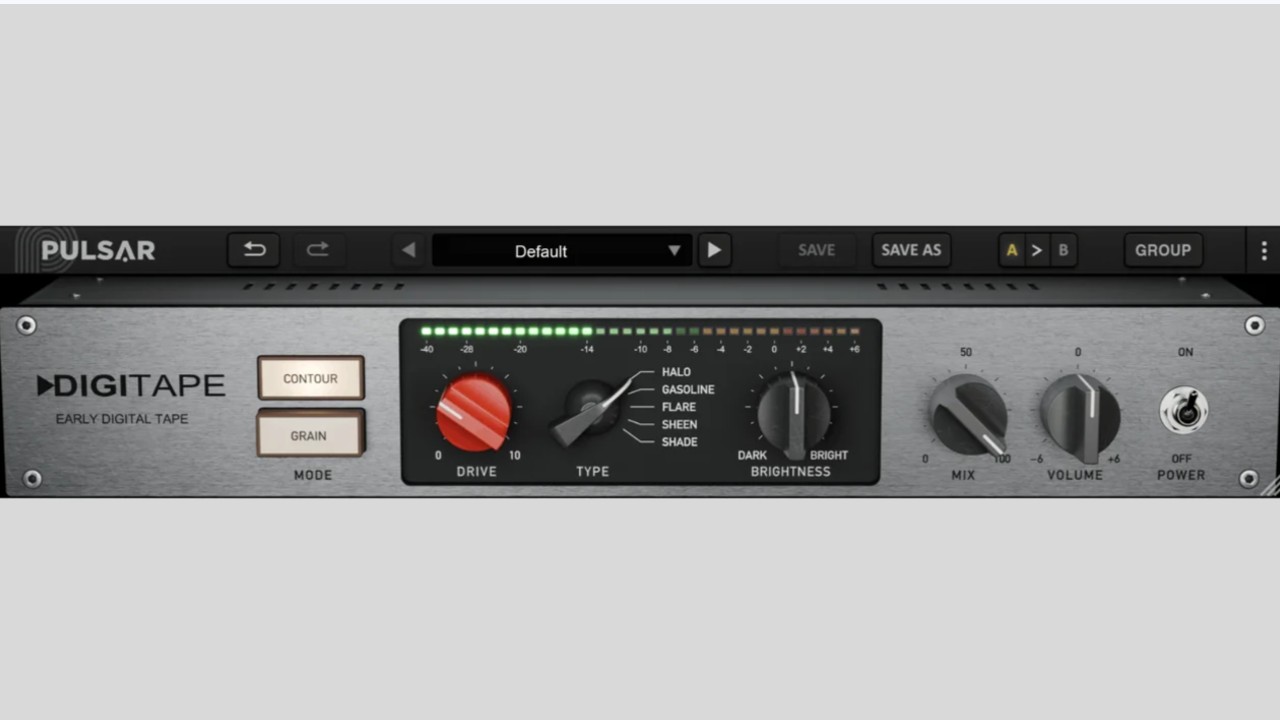
Task: Select the B preset slot
Action: (x=1063, y=250)
